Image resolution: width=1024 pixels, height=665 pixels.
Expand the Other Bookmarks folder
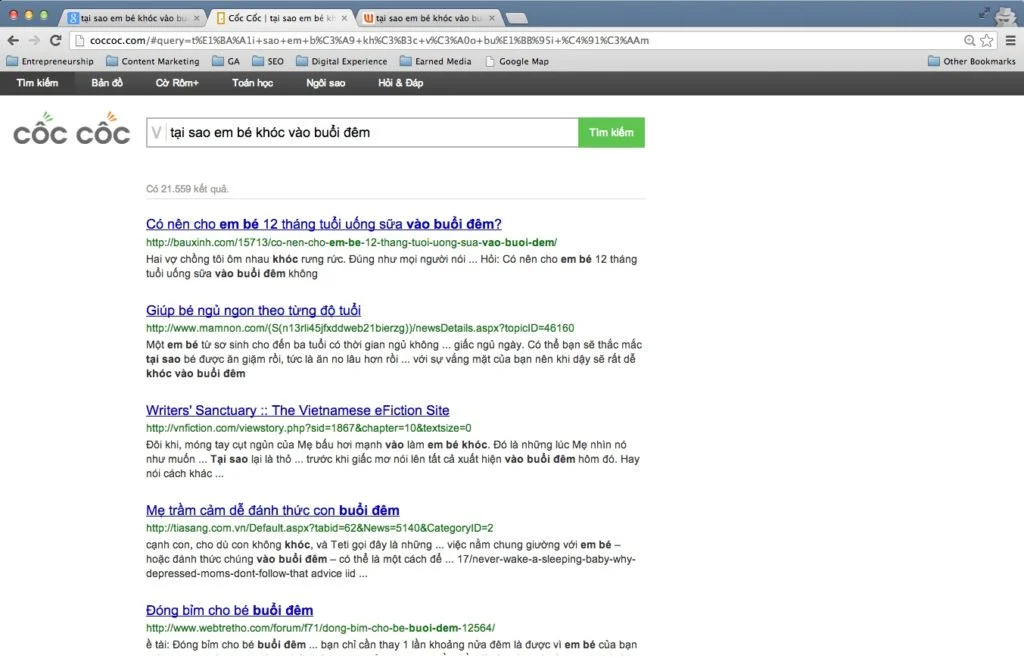[x=971, y=61]
